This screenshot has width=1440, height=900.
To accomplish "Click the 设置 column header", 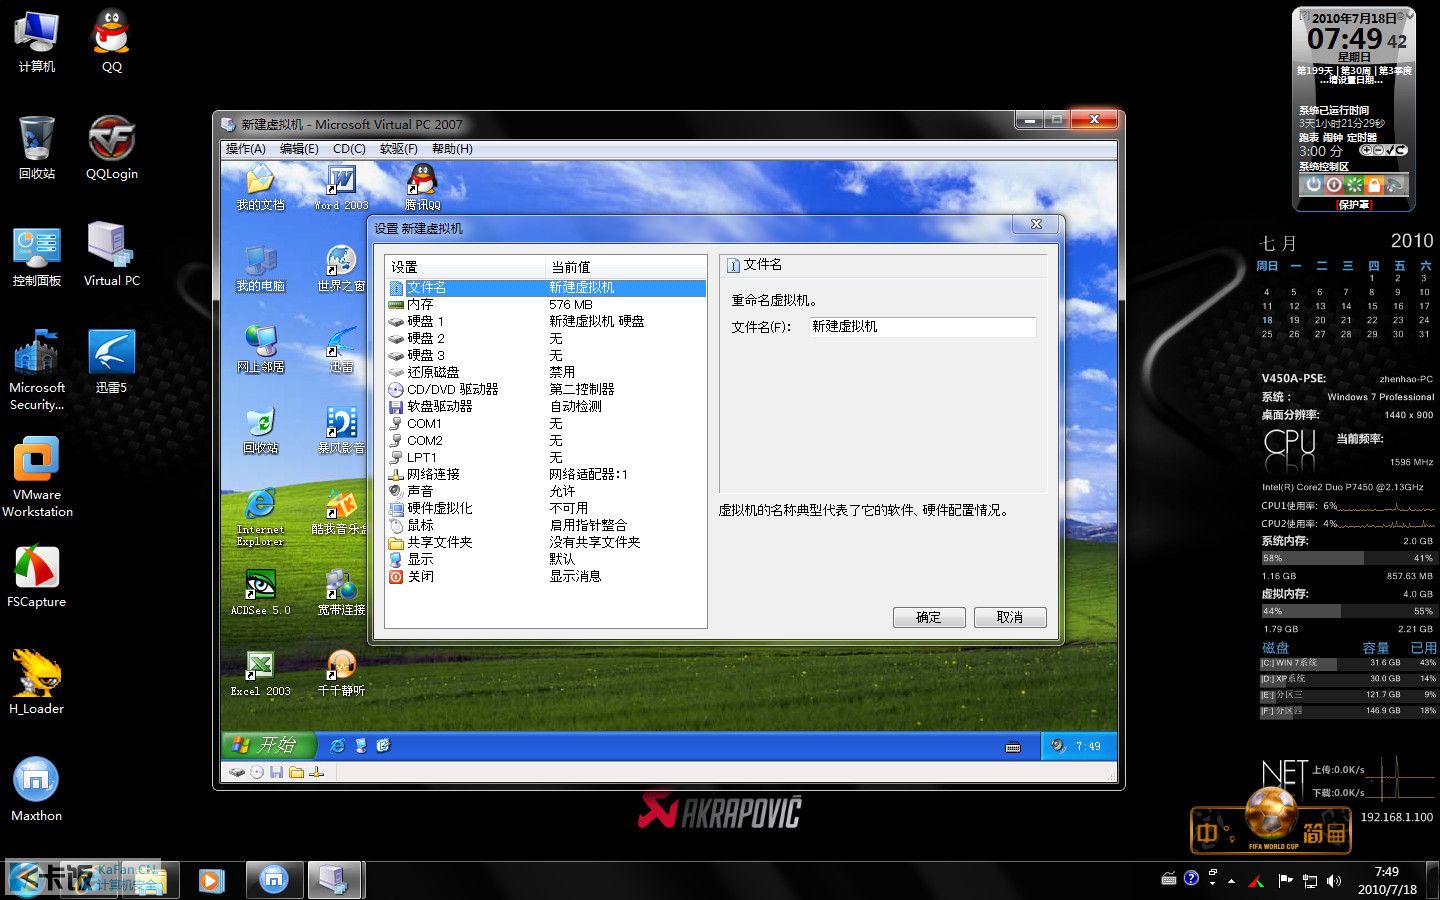I will tap(465, 267).
